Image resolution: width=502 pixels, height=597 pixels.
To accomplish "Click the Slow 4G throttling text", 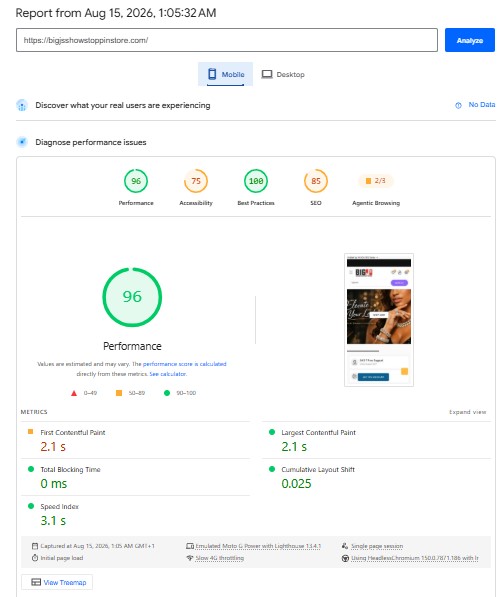I will pyautogui.click(x=219, y=558).
